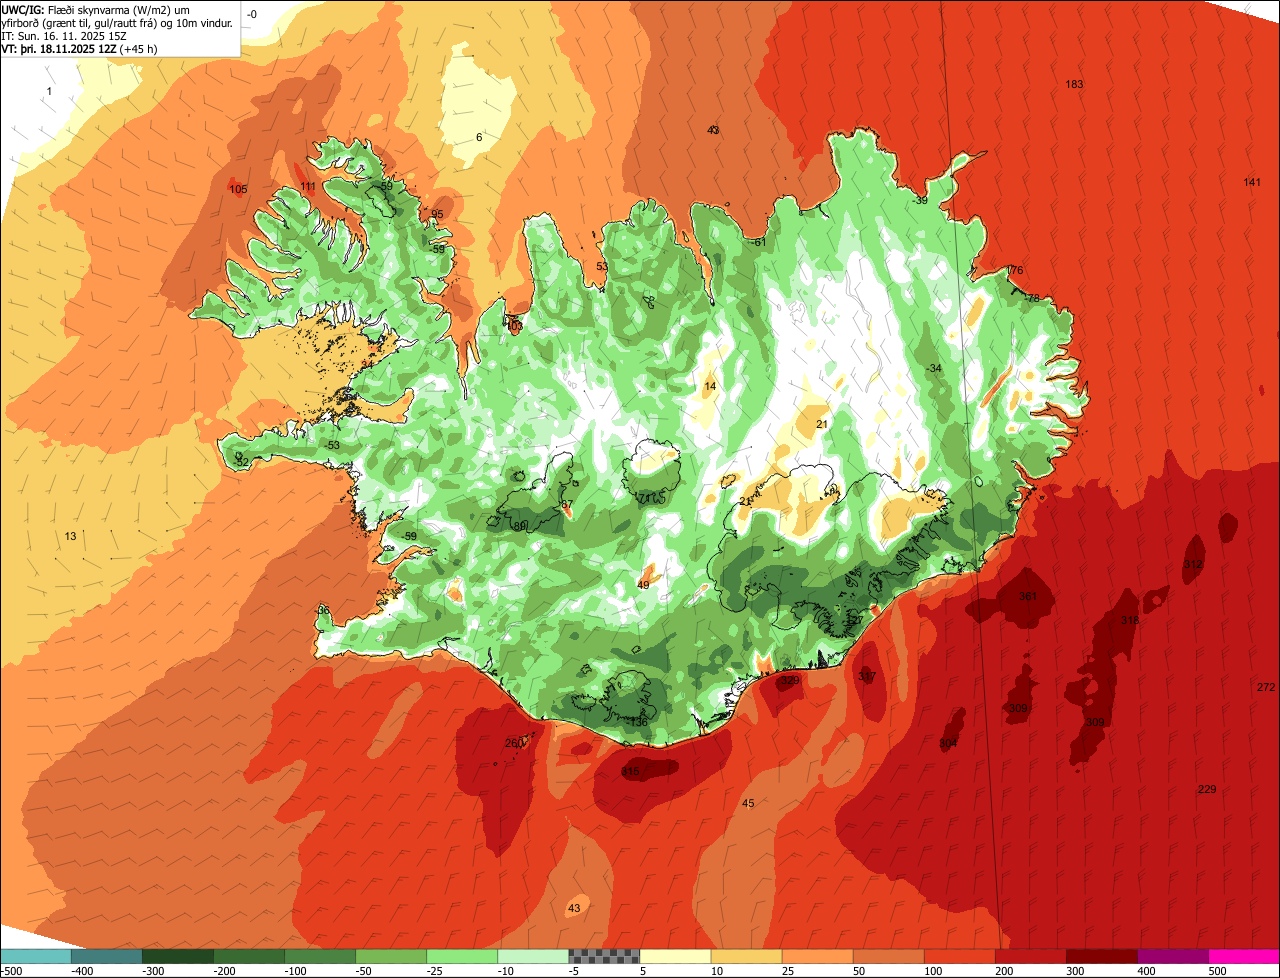Screen dimensions: 1280x978
Task: Click the '183' flux value over the northeast ocean
Action: [1075, 84]
